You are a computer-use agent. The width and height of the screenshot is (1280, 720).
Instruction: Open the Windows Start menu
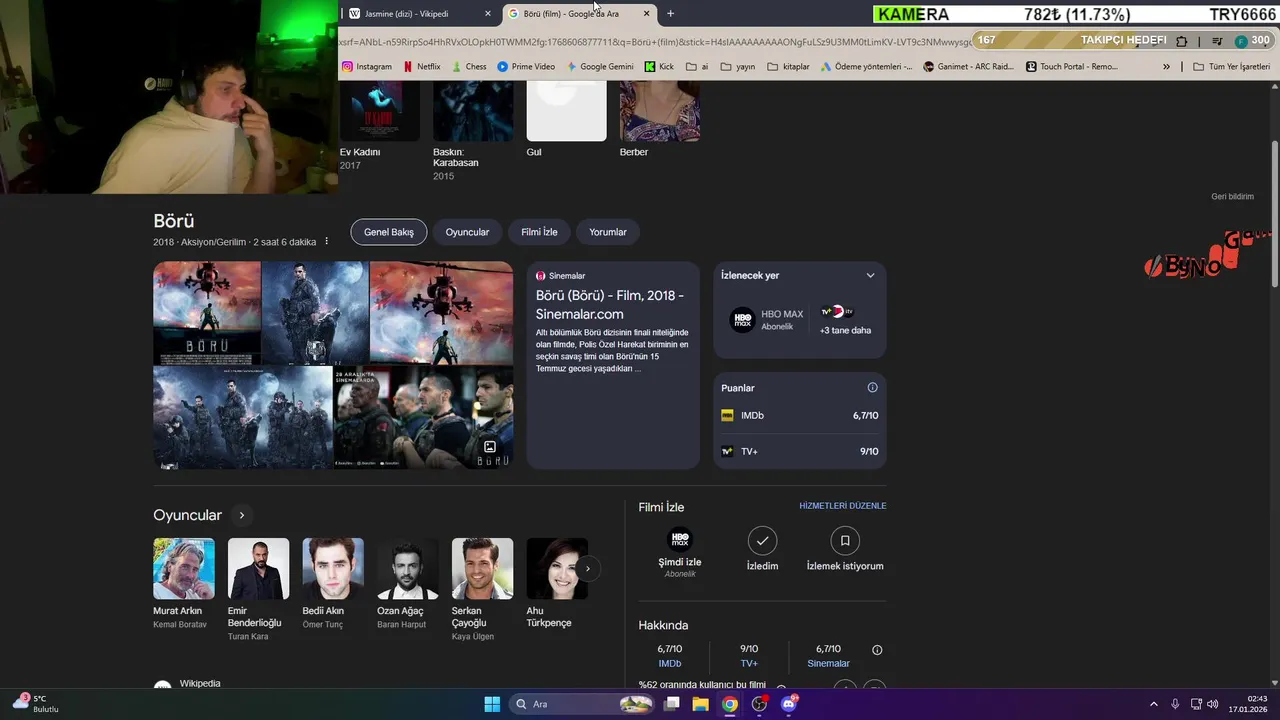492,704
